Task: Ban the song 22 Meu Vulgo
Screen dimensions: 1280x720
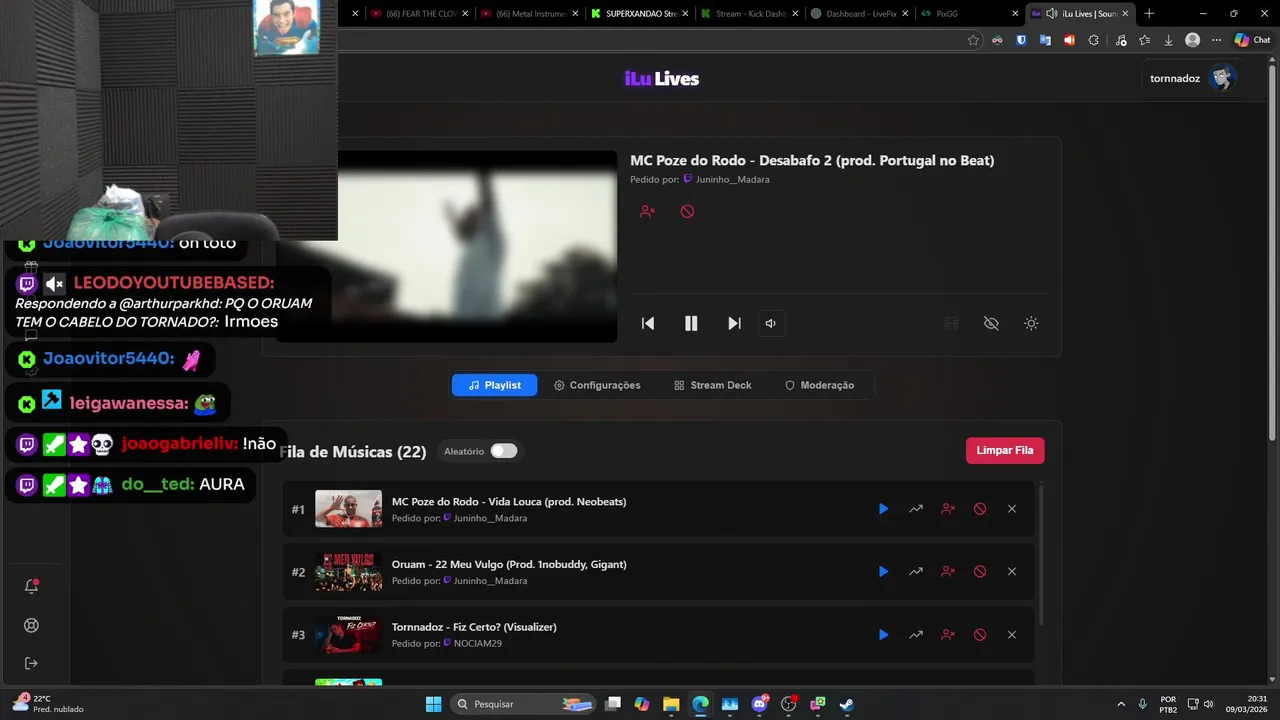Action: coord(980,572)
